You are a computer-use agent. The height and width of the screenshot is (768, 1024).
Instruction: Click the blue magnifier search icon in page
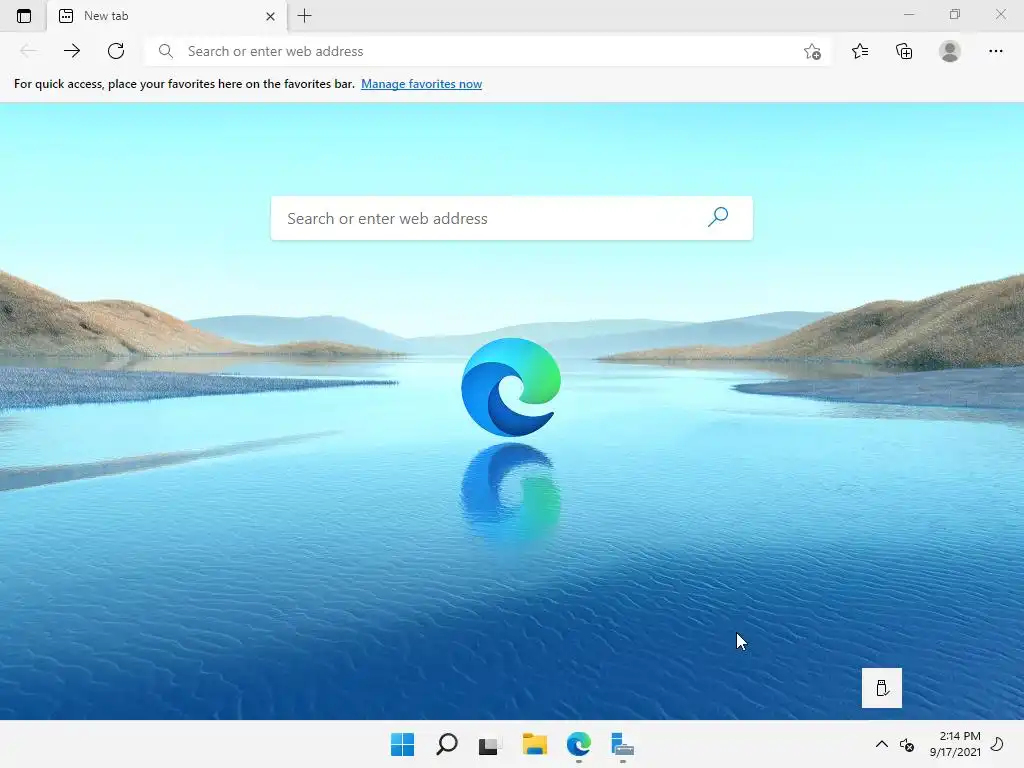[718, 217]
